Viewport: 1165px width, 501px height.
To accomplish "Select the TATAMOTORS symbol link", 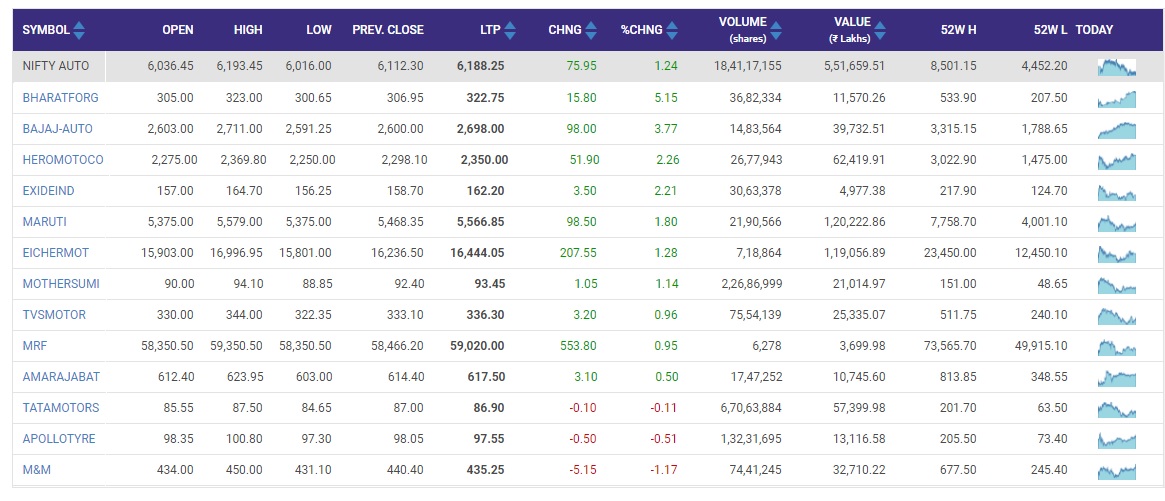I will pos(61,408).
